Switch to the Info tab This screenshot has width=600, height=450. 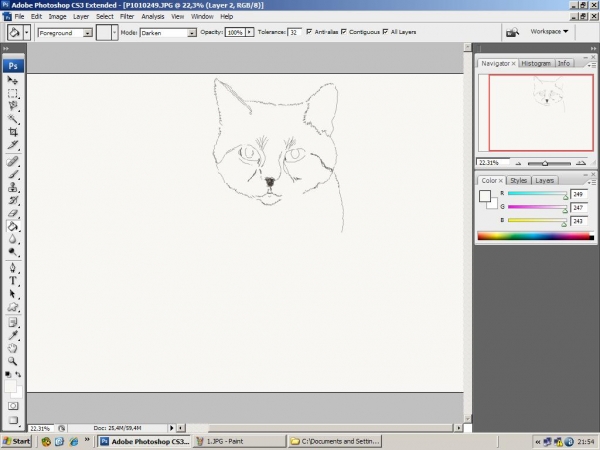564,64
